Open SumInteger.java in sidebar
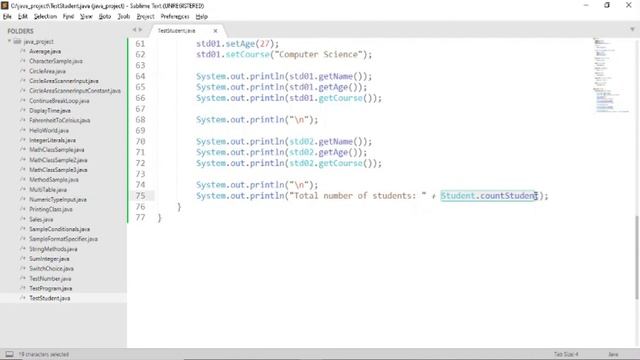 pos(49,259)
